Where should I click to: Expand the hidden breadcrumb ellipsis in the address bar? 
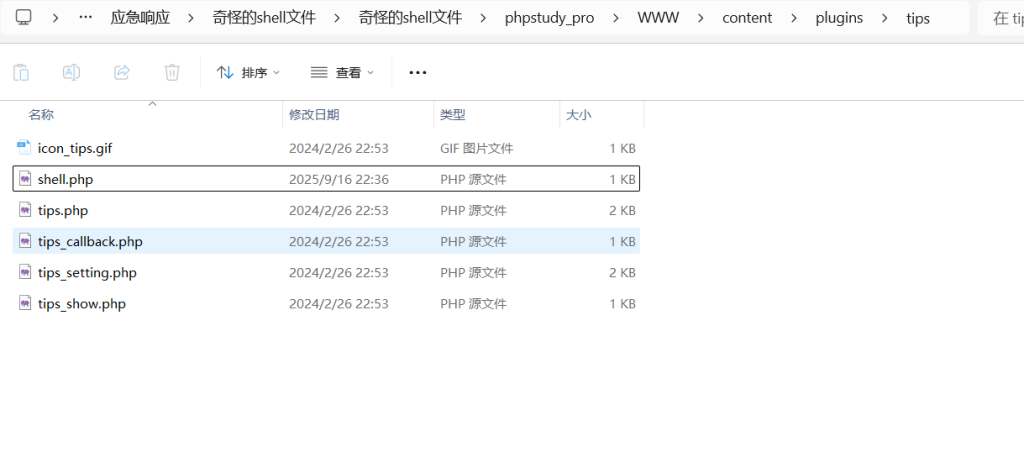pos(85,18)
